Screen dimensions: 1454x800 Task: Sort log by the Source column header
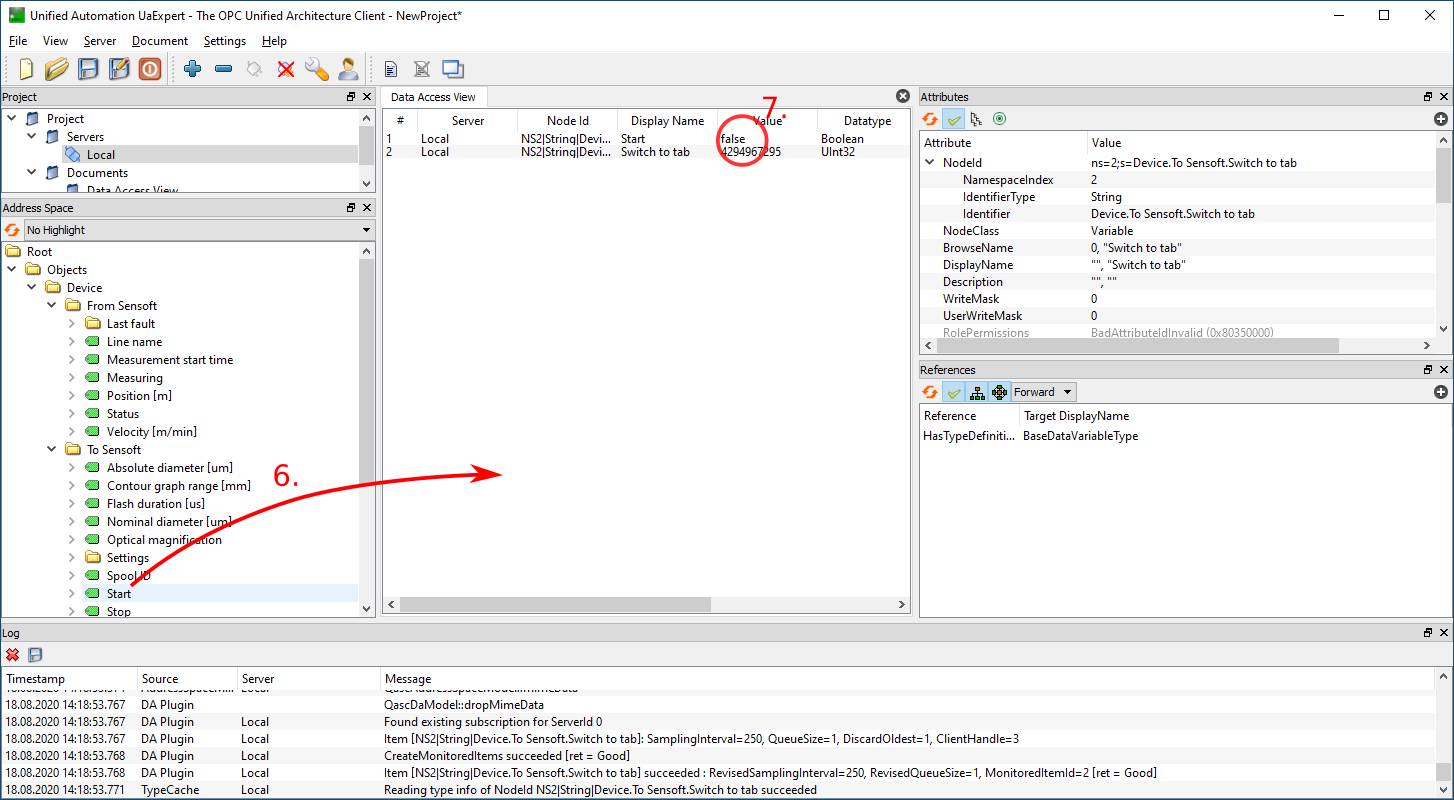pyautogui.click(x=187, y=679)
